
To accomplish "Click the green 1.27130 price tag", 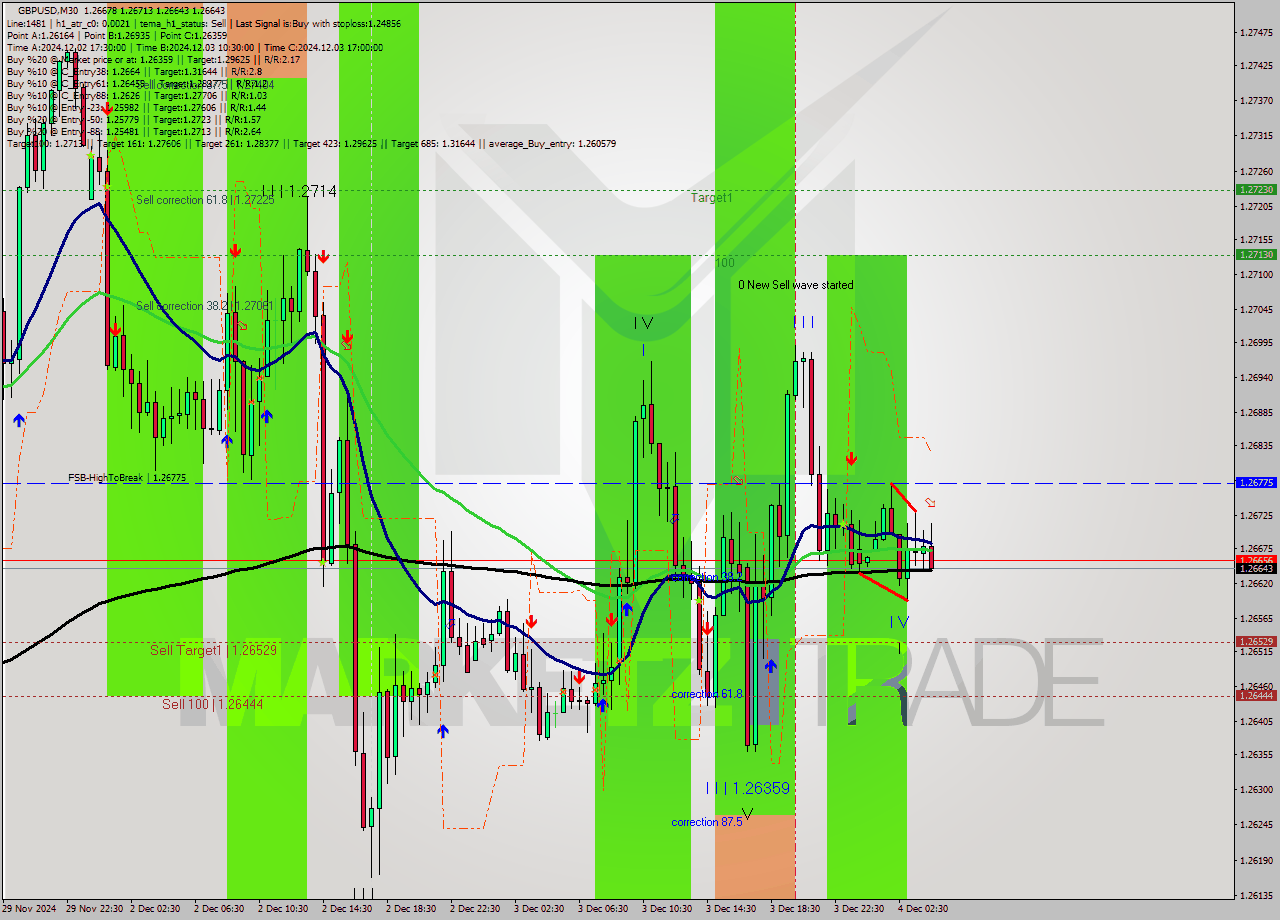I will click(x=1255, y=254).
